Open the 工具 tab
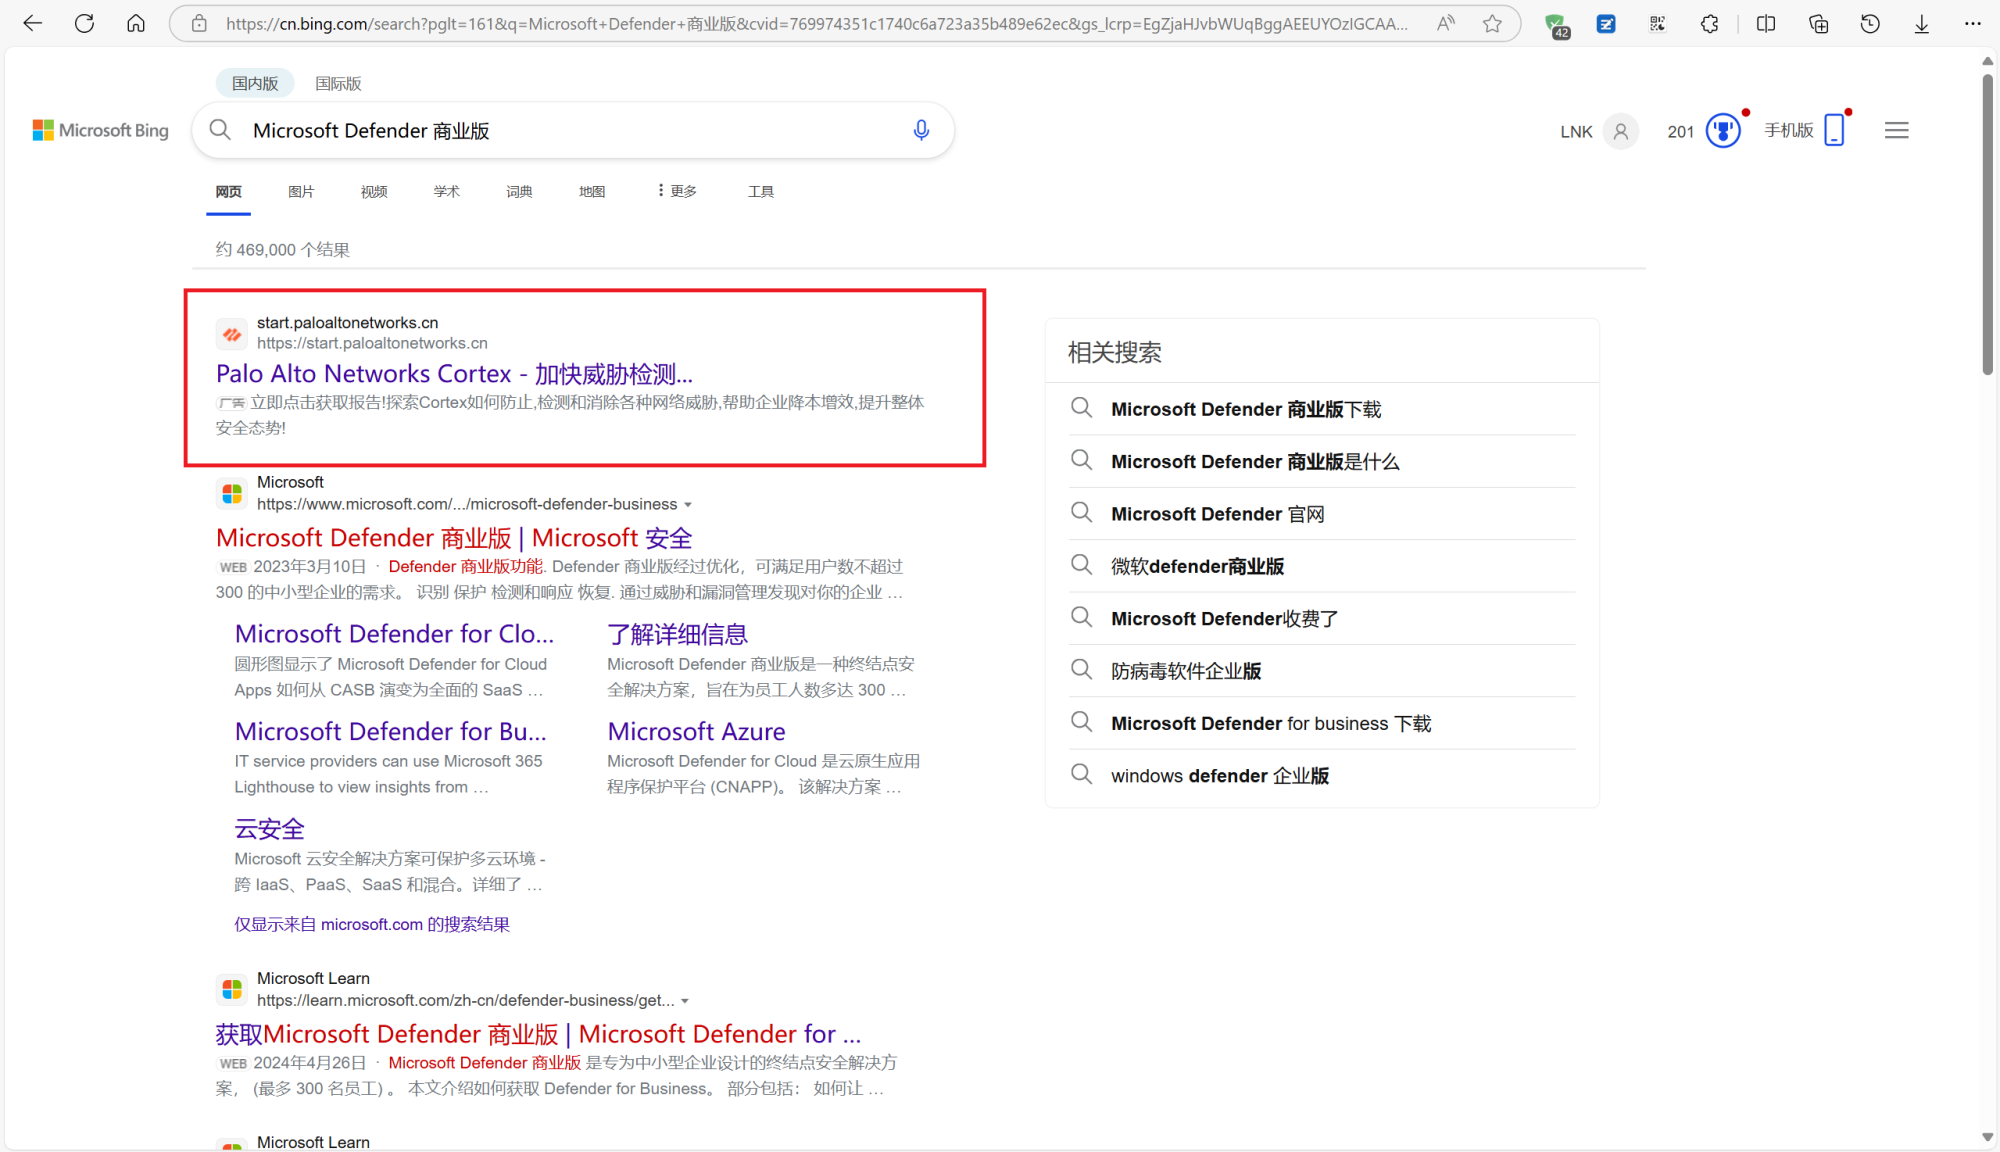The width and height of the screenshot is (2000, 1152). (x=760, y=190)
